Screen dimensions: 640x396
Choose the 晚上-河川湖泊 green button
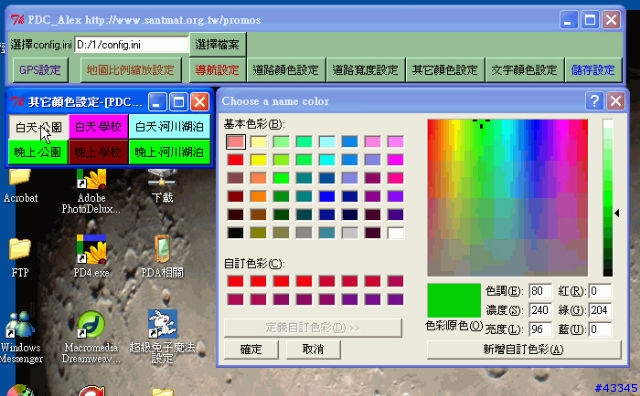(x=169, y=152)
